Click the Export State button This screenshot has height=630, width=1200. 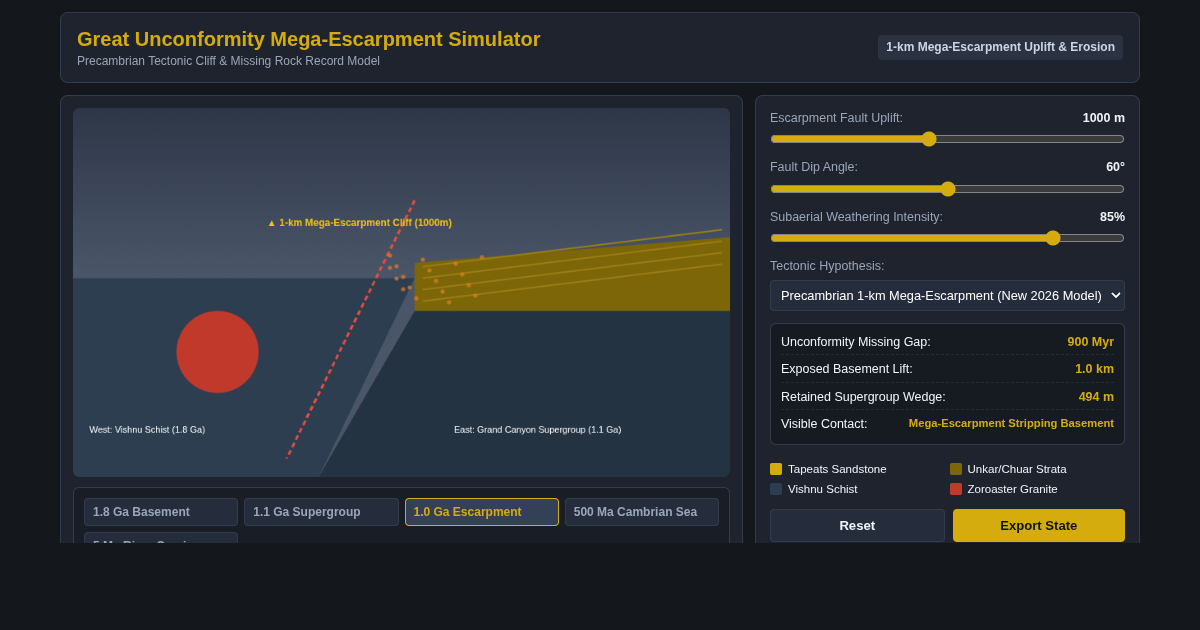click(x=1039, y=525)
